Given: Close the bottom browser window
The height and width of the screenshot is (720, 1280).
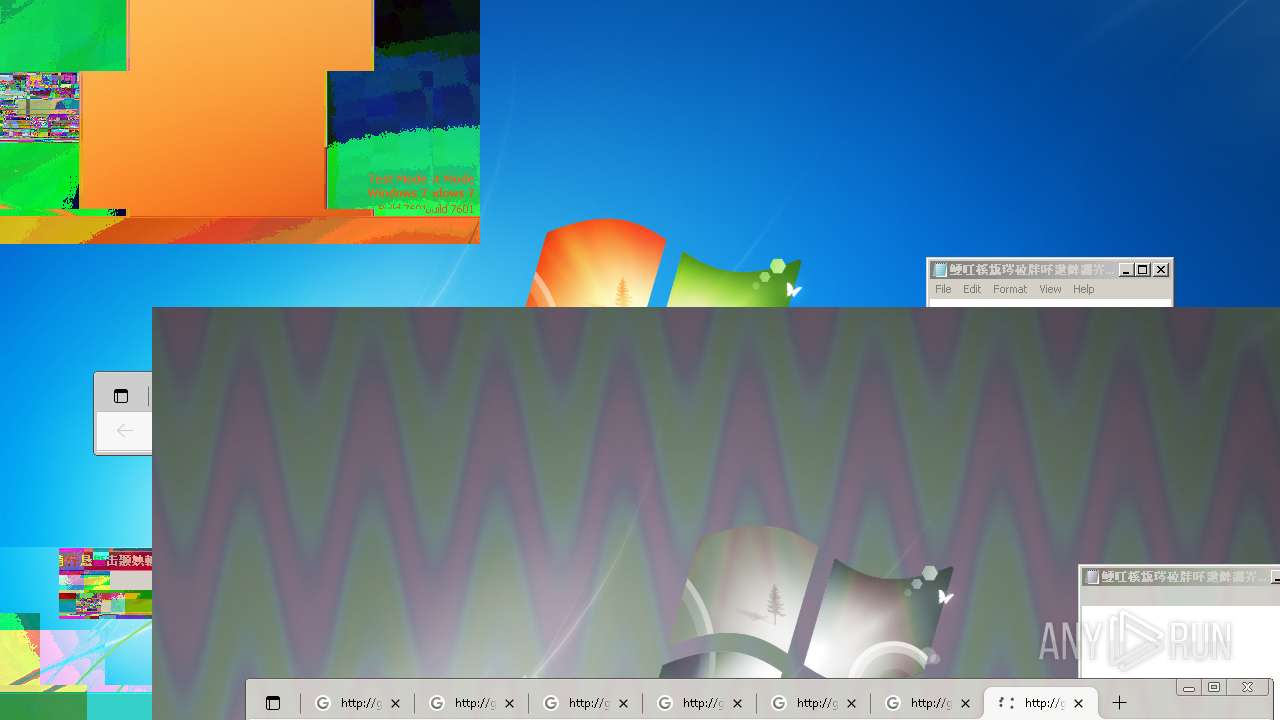Looking at the screenshot, I should click(x=1248, y=688).
